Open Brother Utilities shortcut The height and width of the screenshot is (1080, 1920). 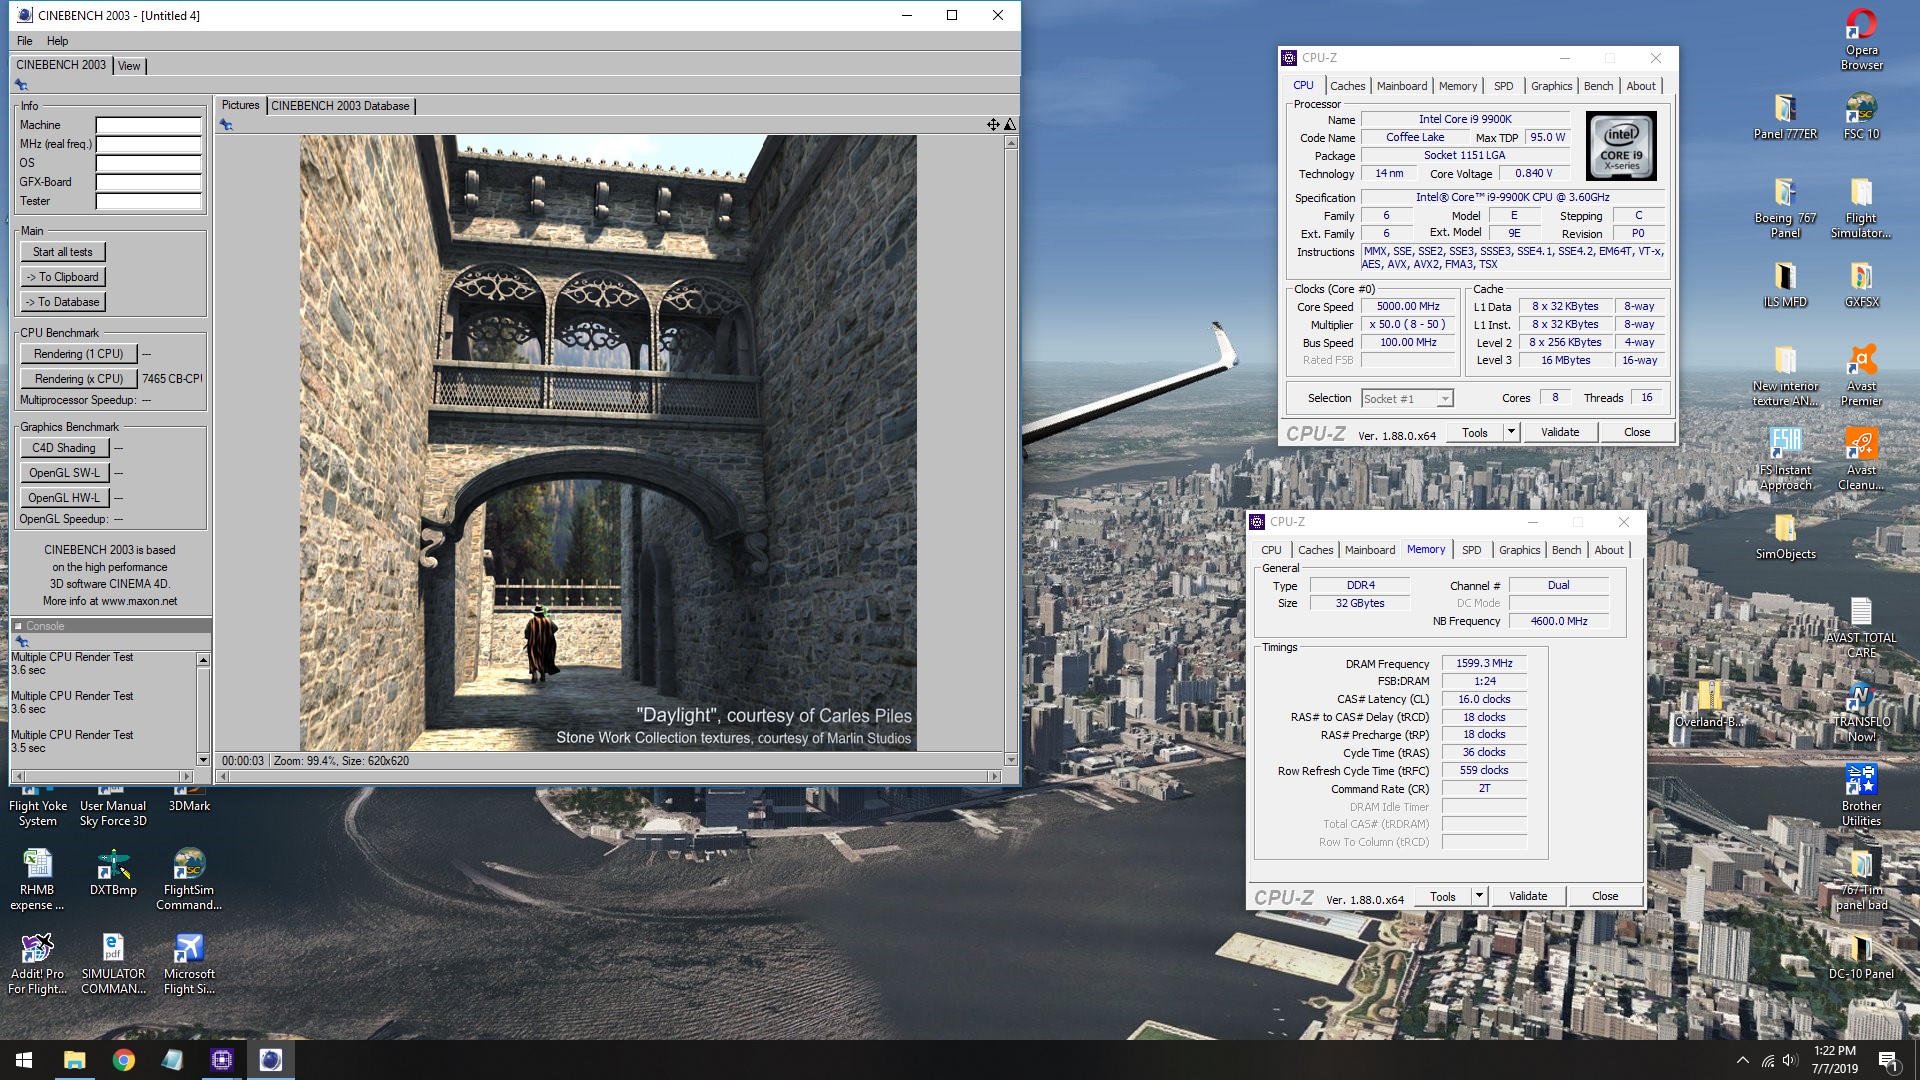click(1861, 796)
